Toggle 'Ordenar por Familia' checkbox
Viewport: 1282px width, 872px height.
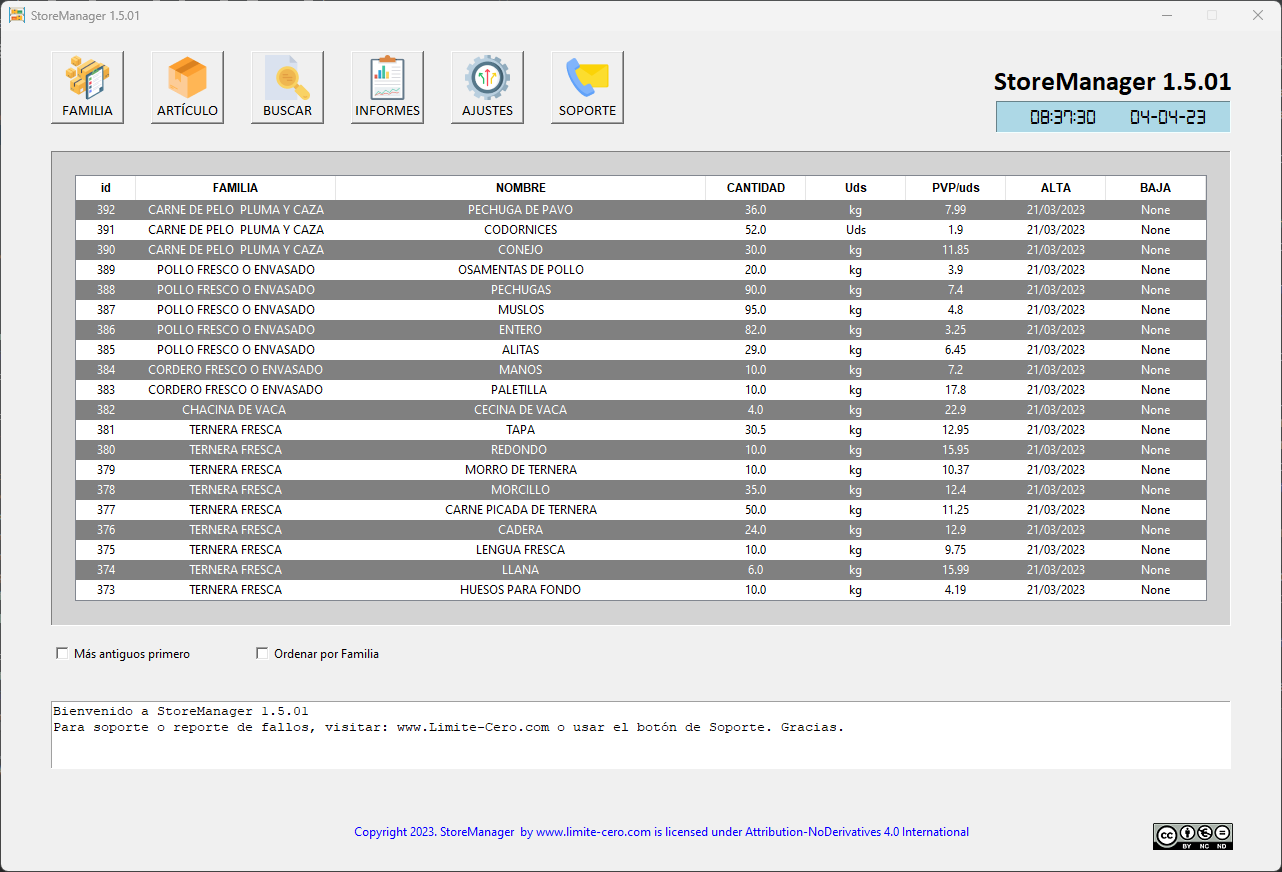point(263,654)
